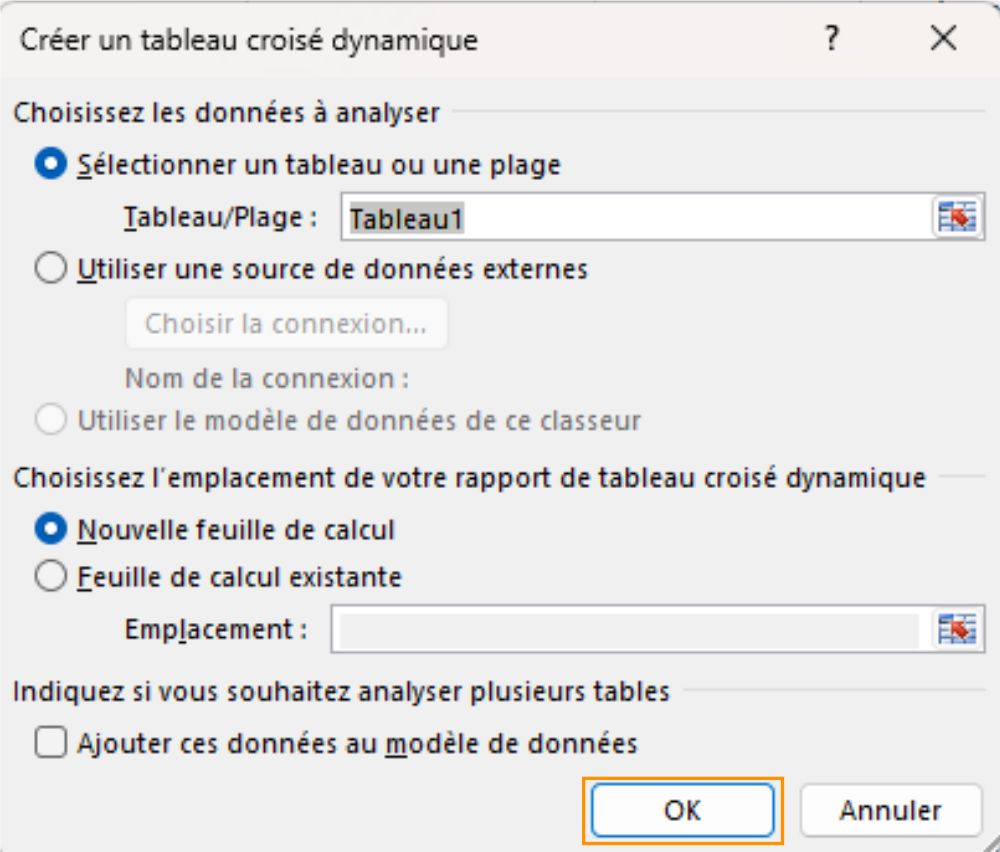This screenshot has width=1000, height=852.
Task: Select the "Tableau1" text in the range field
Action: click(x=398, y=216)
